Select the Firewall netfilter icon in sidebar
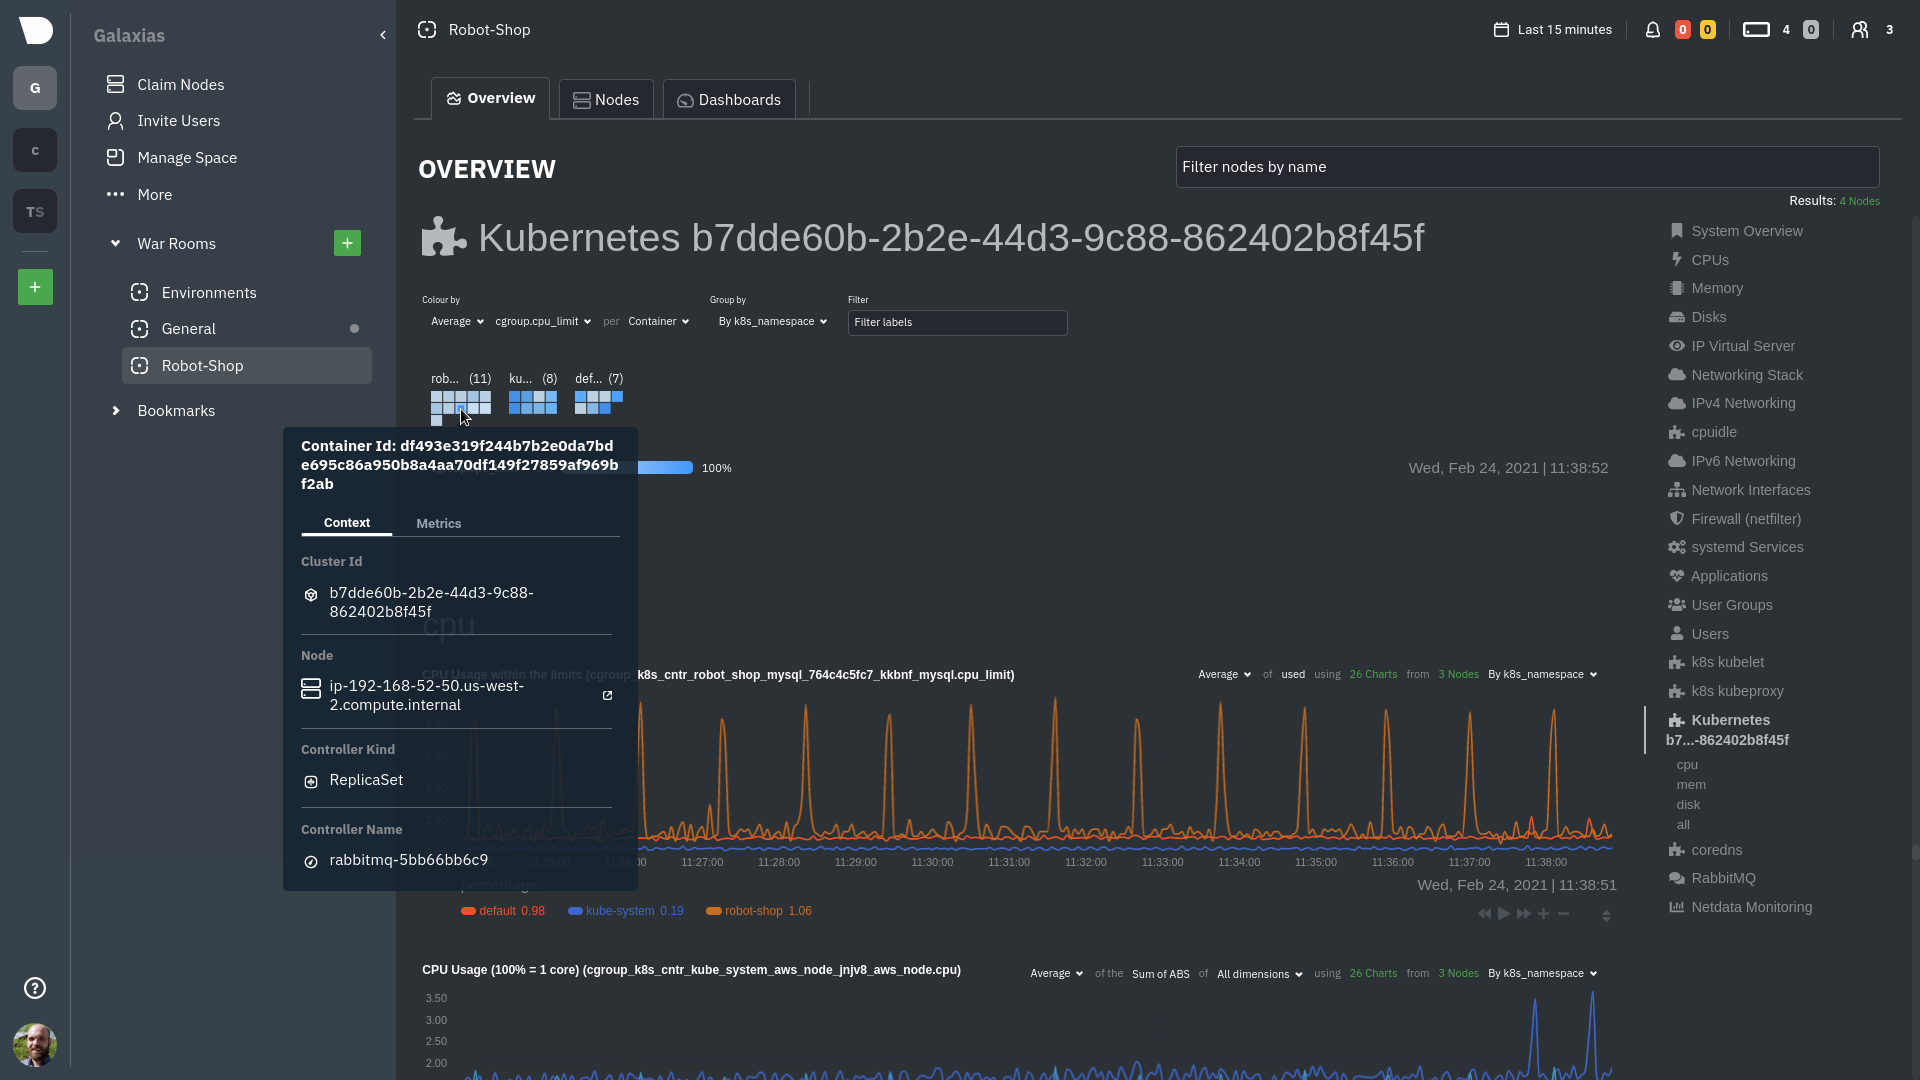Image resolution: width=1920 pixels, height=1080 pixels. coord(1676,518)
